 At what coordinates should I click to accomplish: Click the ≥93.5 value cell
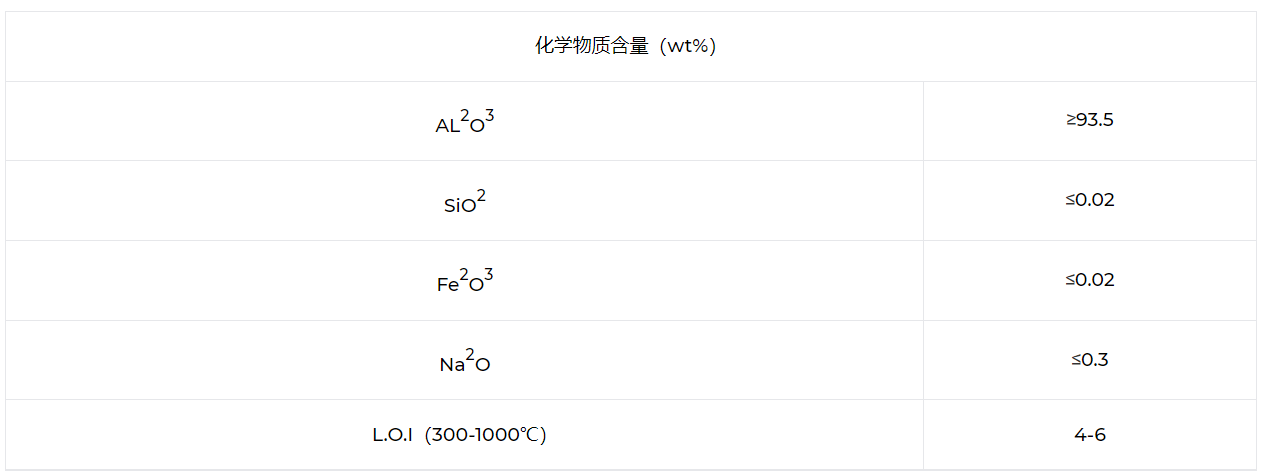(x=1089, y=120)
